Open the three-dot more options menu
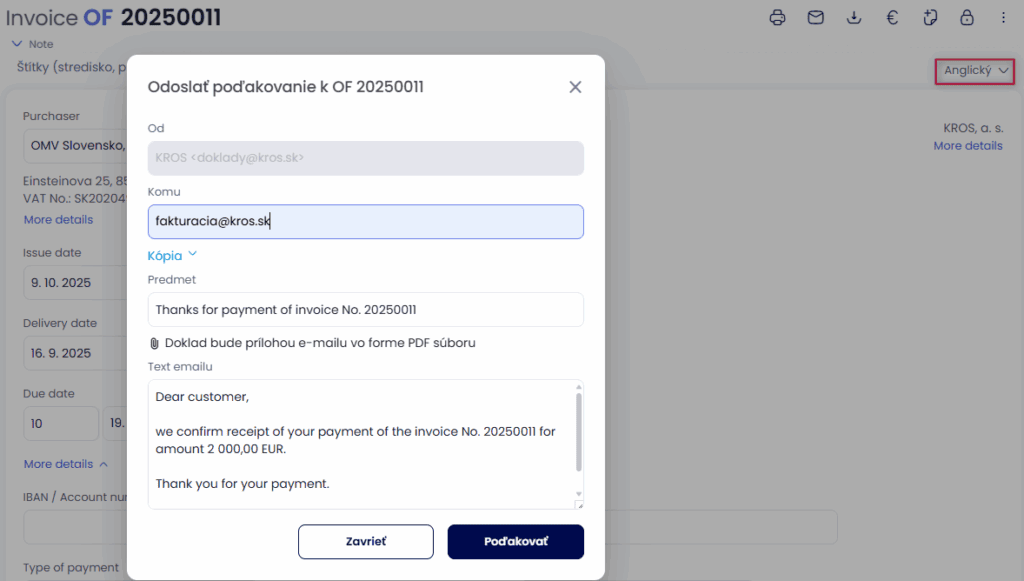The height and width of the screenshot is (581, 1024). (x=1003, y=17)
